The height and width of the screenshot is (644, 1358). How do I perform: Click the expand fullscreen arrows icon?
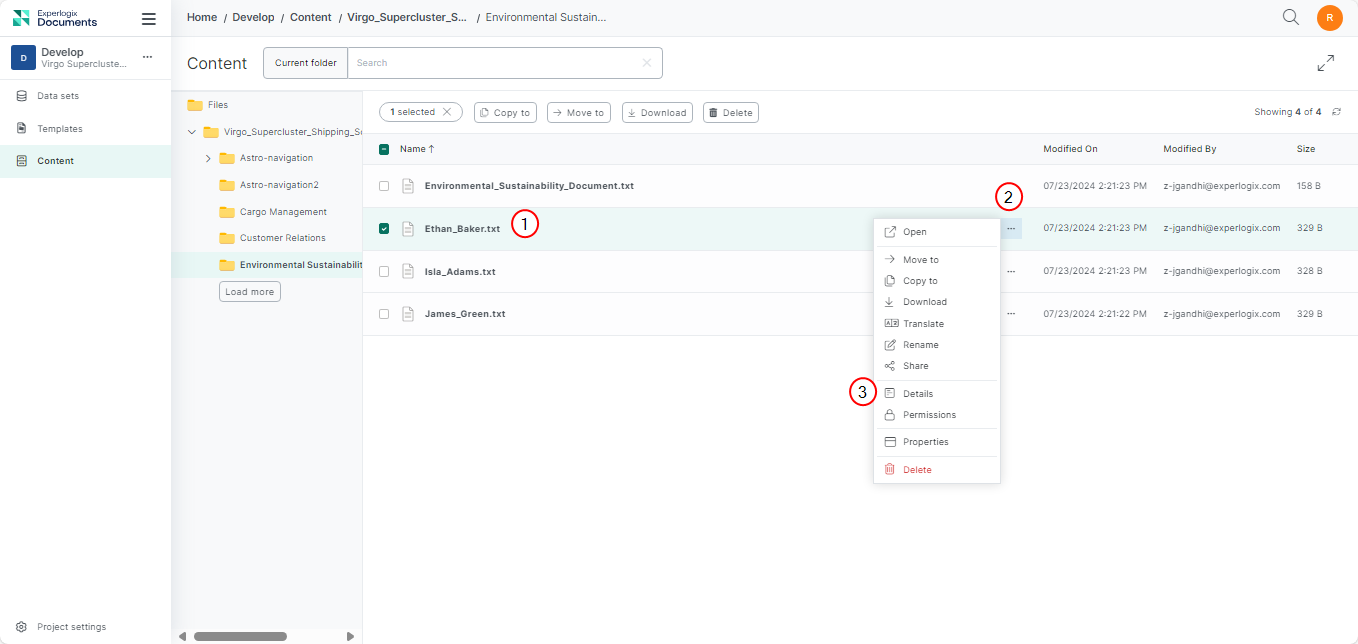pos(1326,63)
